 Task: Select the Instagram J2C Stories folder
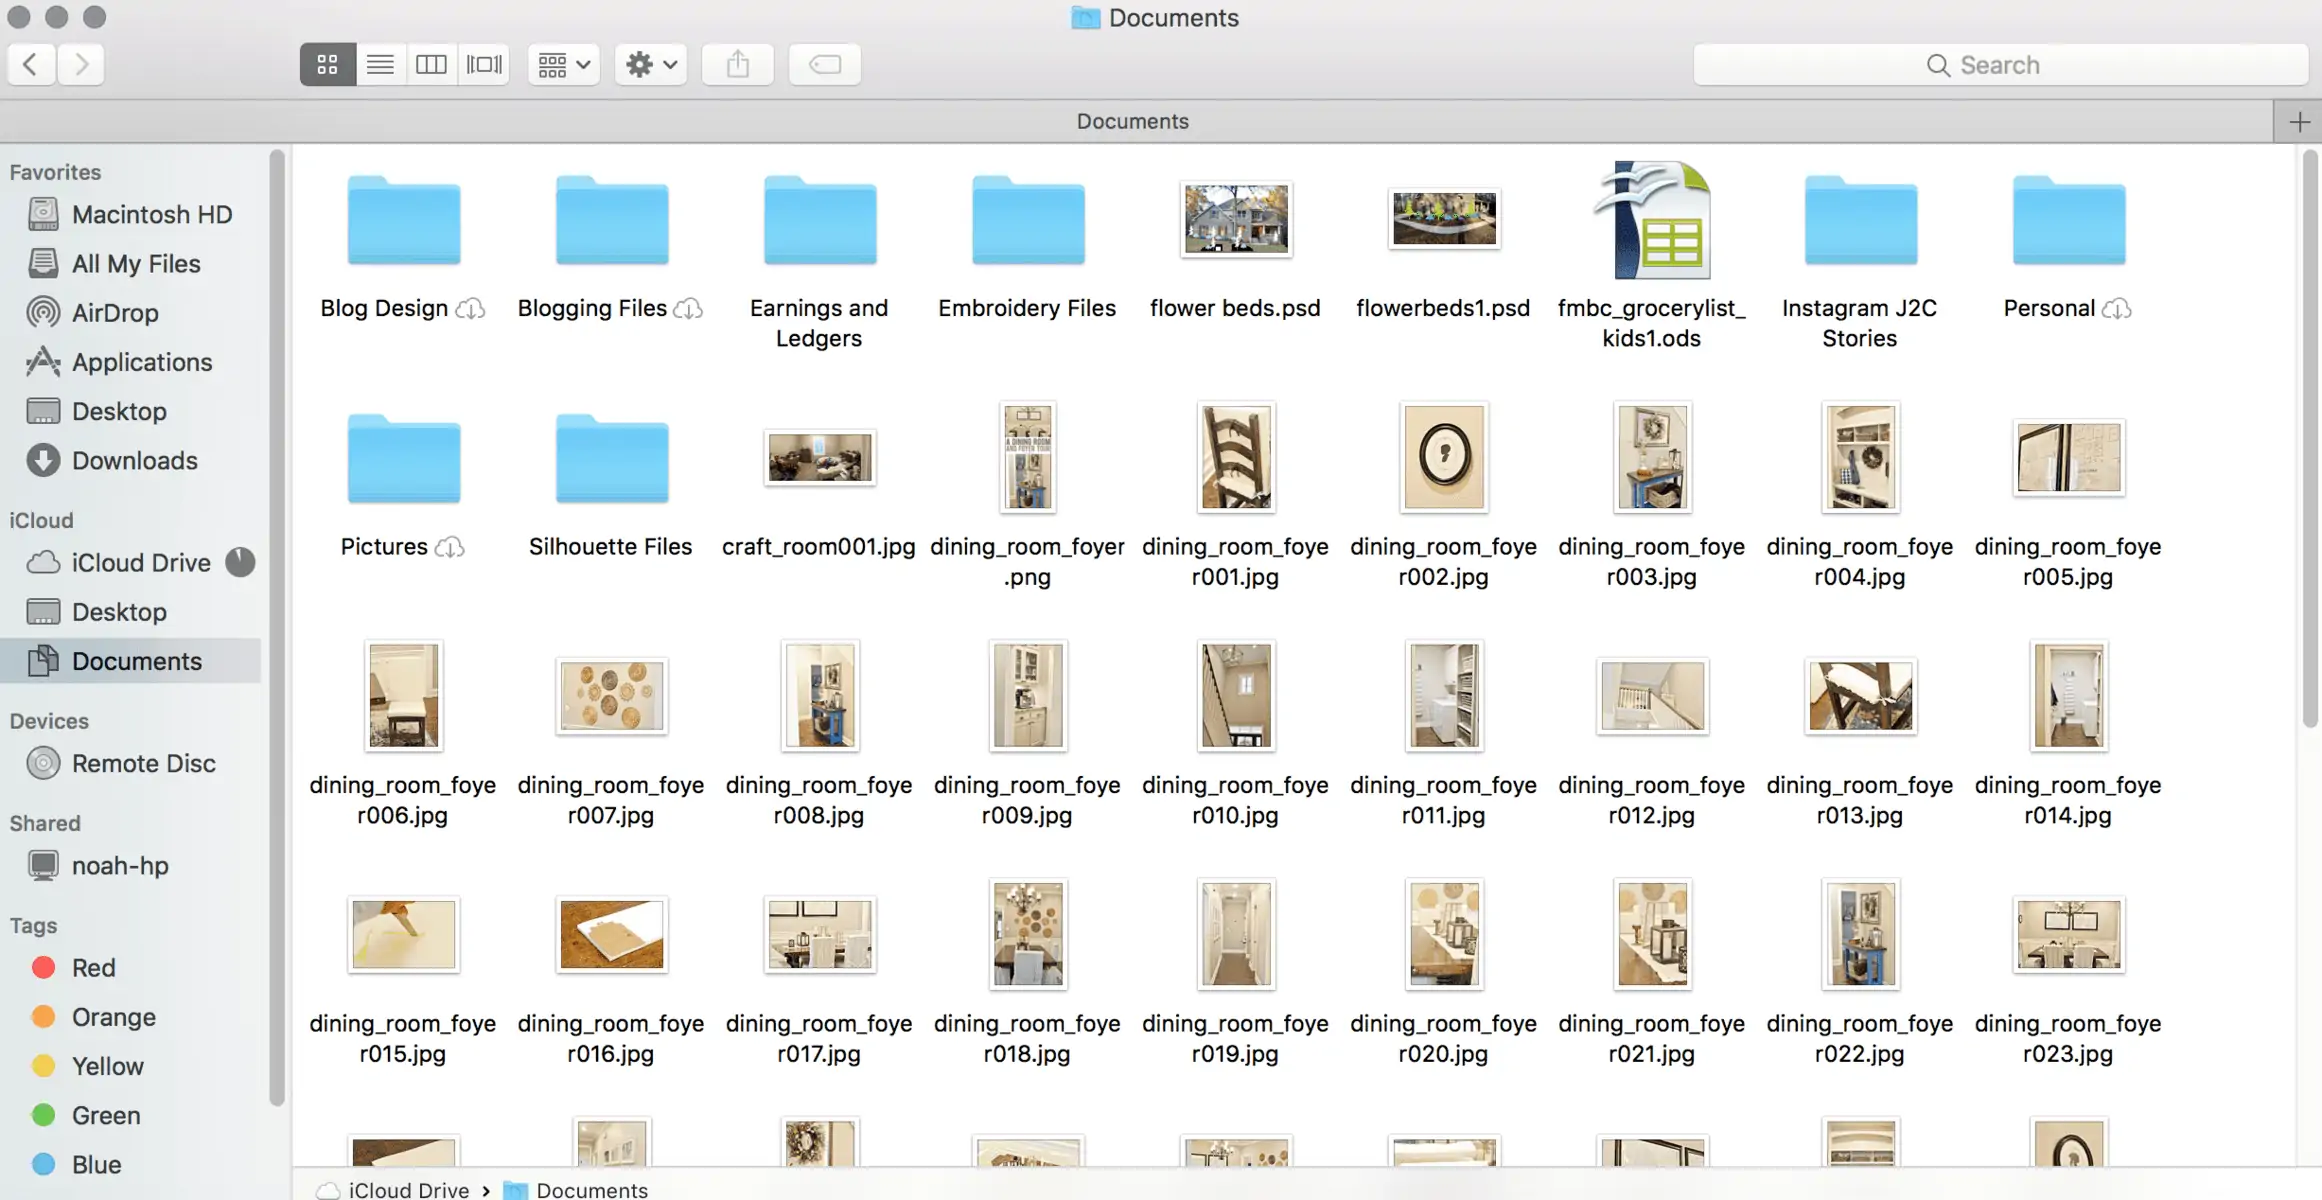[1860, 220]
